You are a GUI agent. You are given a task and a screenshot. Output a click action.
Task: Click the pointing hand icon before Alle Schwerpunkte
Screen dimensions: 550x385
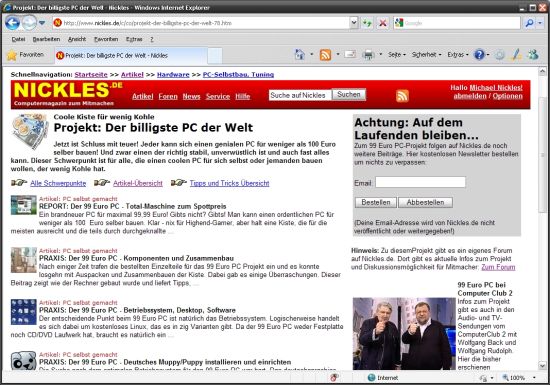(19, 183)
